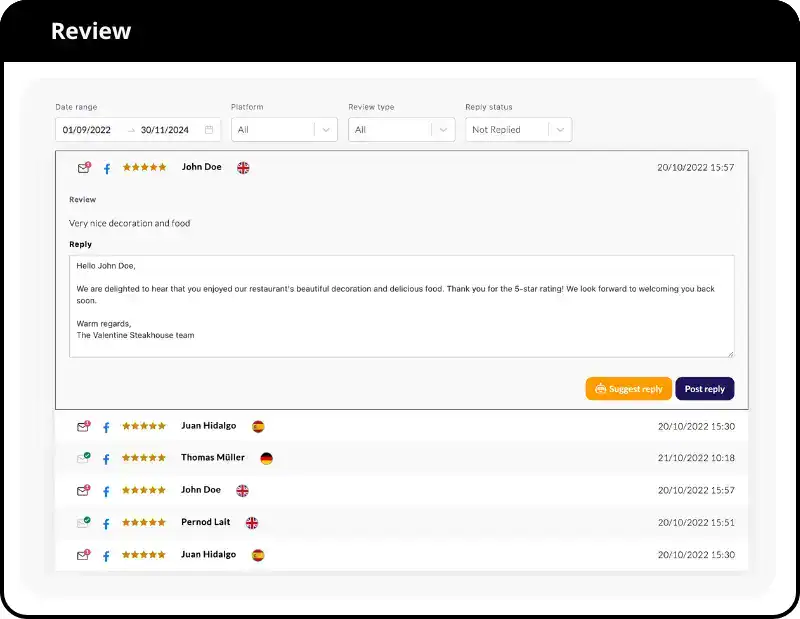Click the Suggest reply button
The width and height of the screenshot is (800, 619).
coord(629,388)
